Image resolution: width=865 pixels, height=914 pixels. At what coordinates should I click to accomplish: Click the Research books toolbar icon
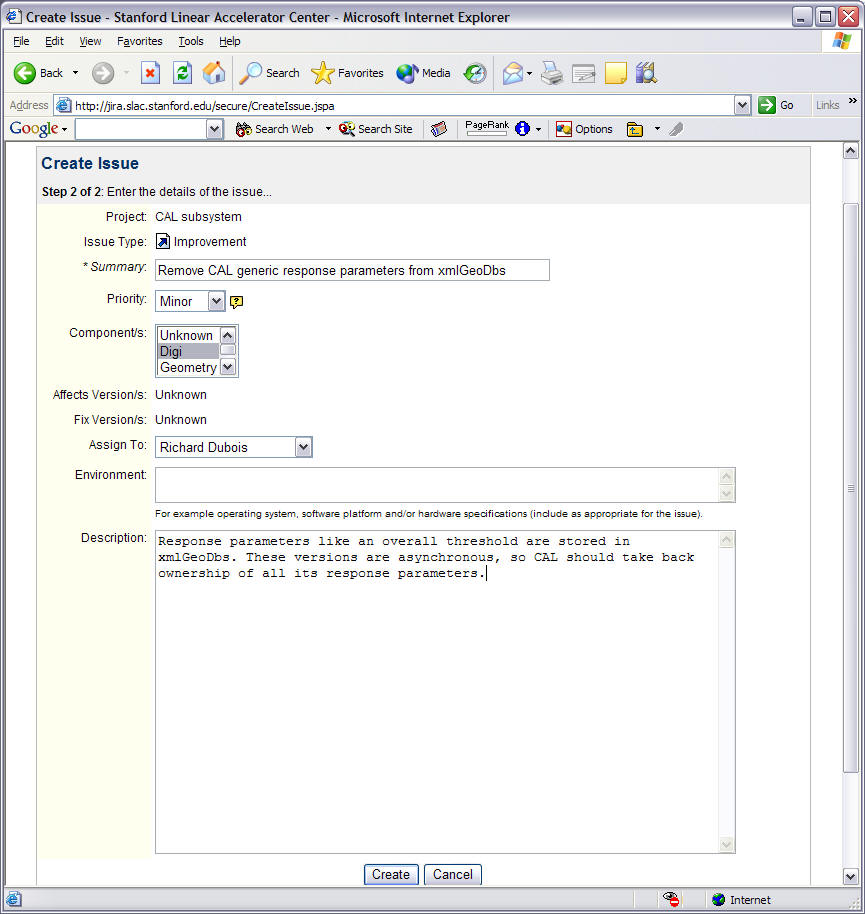tap(646, 73)
